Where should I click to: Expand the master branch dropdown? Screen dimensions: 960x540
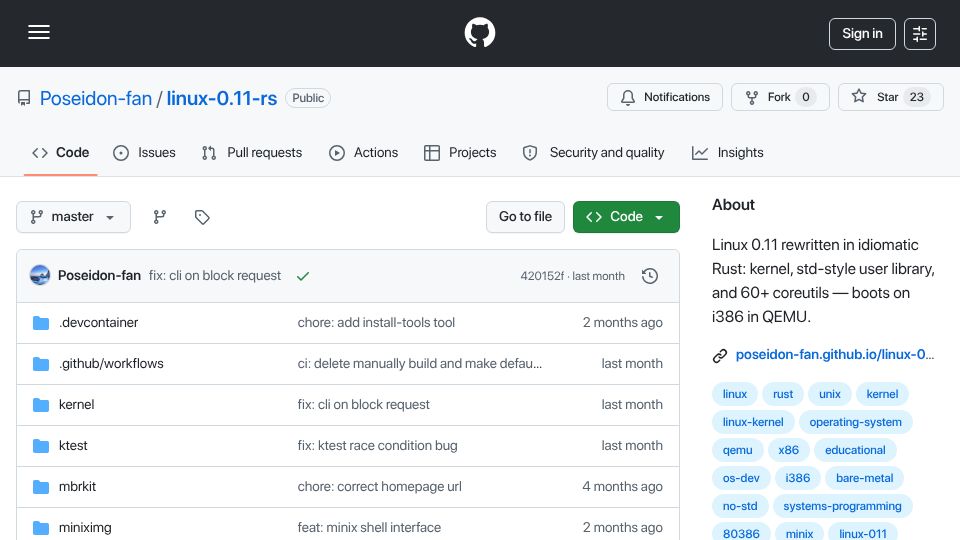(73, 217)
